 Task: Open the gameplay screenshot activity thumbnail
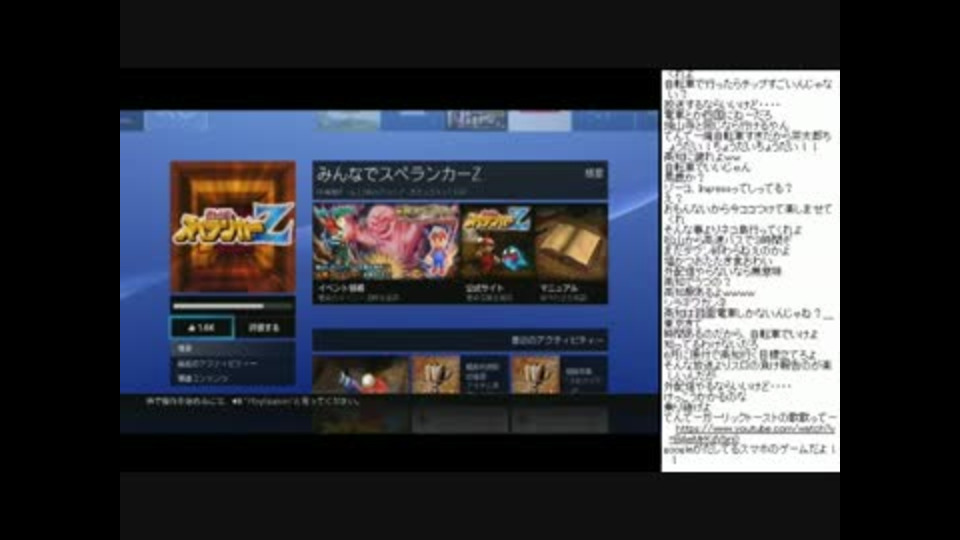click(361, 374)
